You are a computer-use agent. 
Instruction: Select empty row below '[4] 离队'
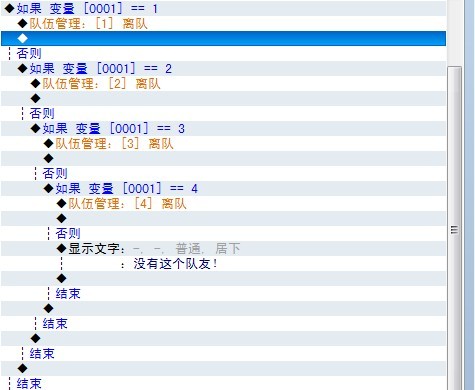[x=223, y=219]
